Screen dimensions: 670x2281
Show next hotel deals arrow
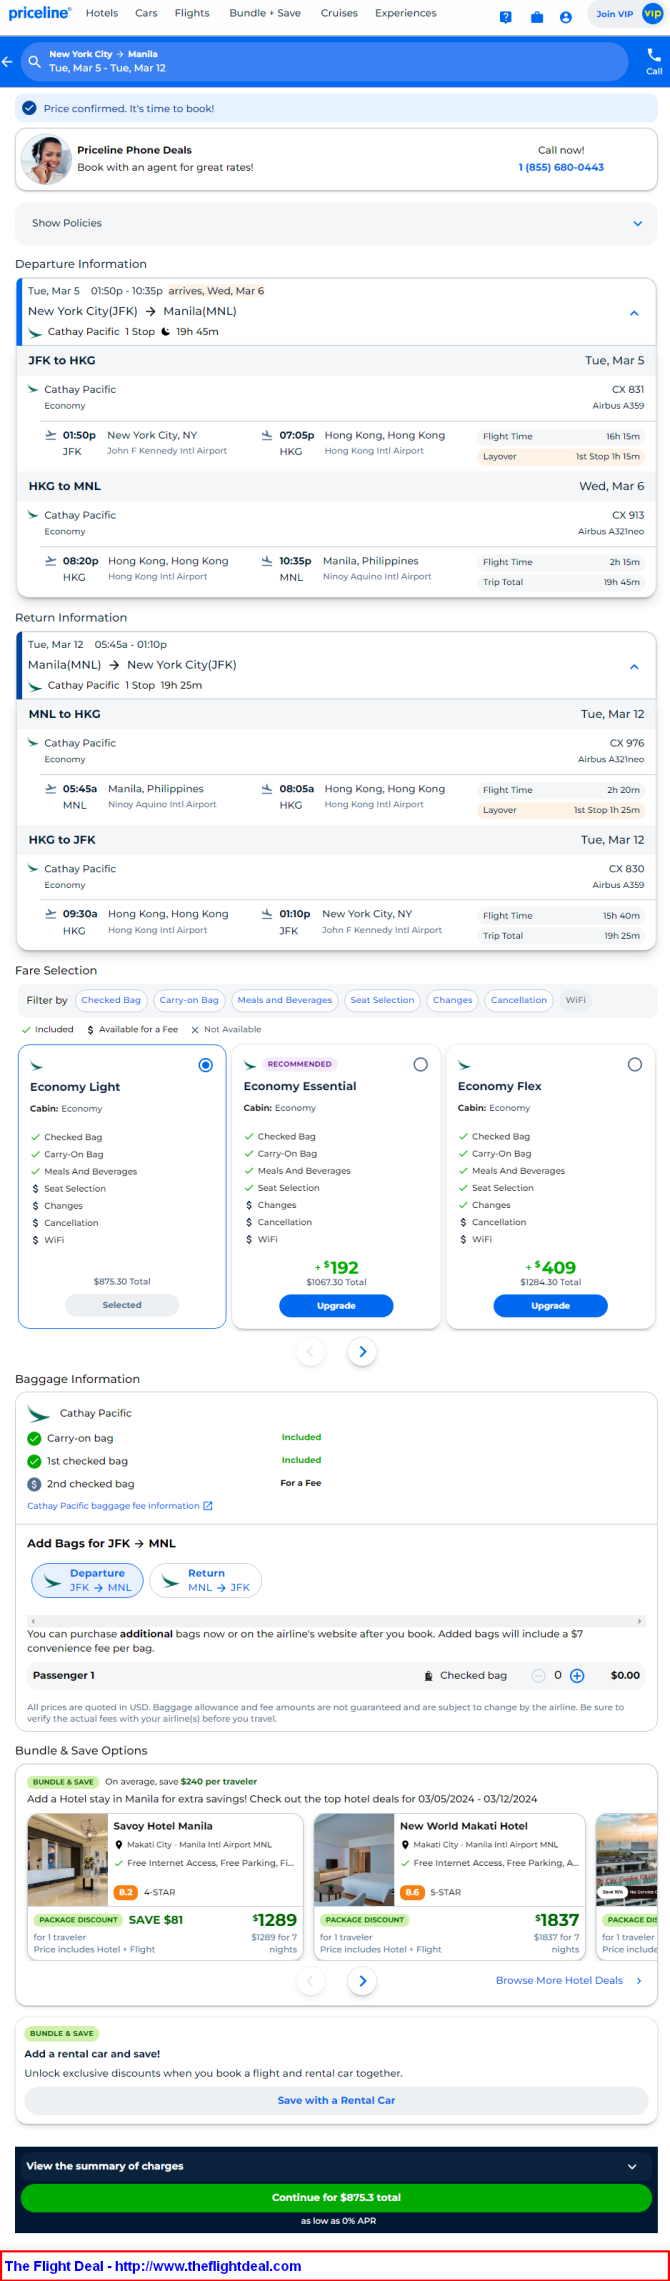point(362,1980)
